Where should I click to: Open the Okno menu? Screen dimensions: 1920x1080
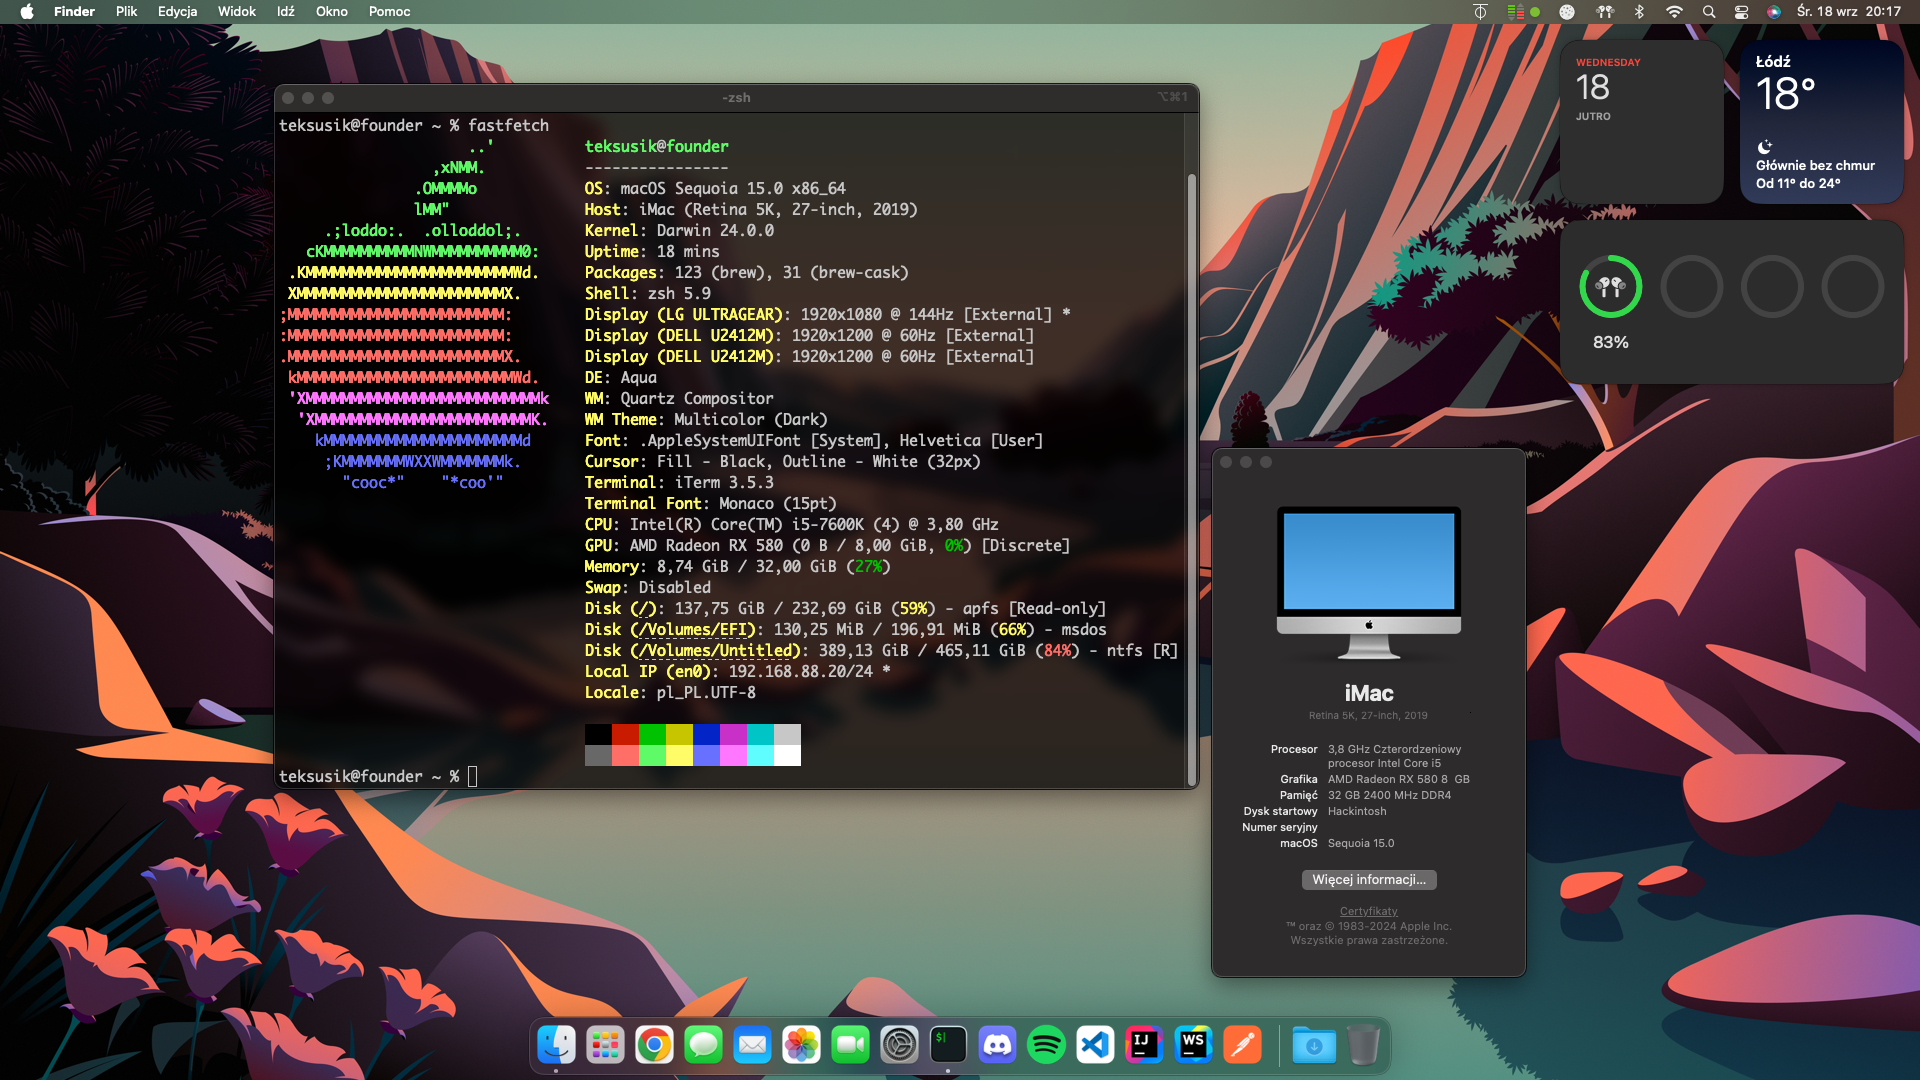332,12
